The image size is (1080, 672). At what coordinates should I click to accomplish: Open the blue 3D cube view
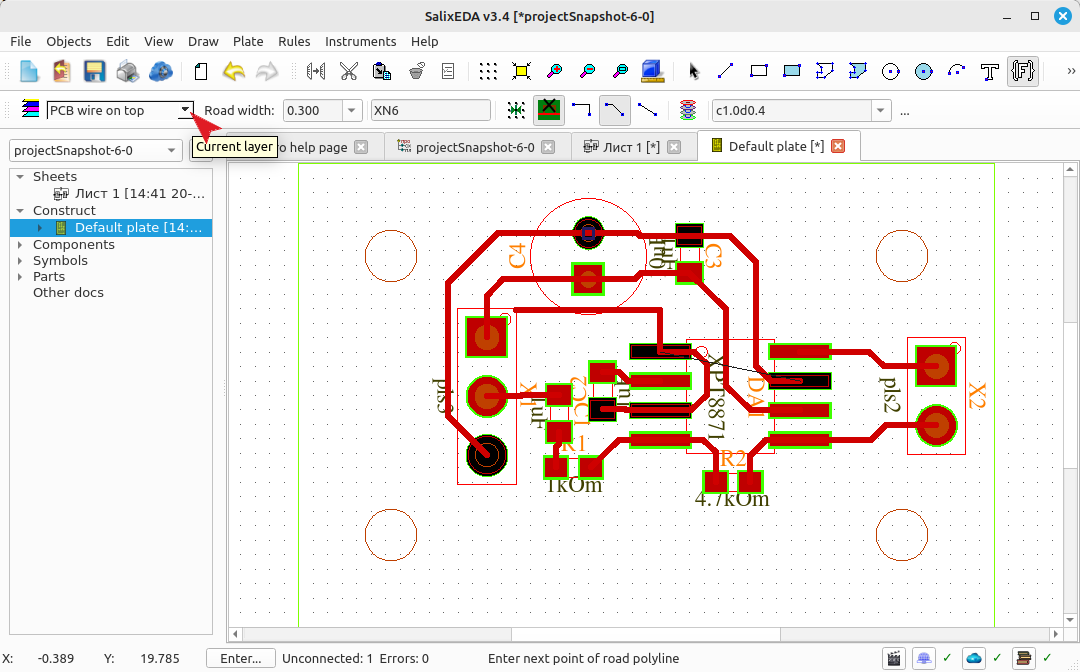click(x=652, y=71)
